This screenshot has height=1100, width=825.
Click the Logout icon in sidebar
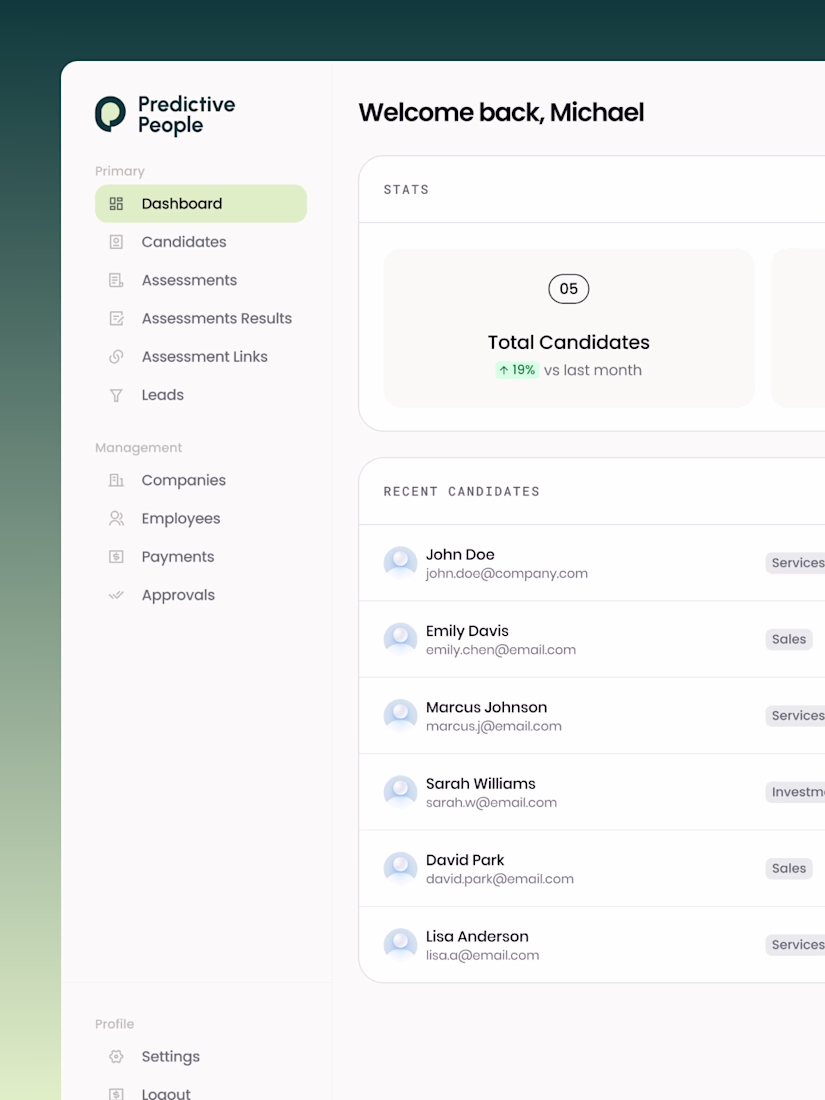(116, 1094)
